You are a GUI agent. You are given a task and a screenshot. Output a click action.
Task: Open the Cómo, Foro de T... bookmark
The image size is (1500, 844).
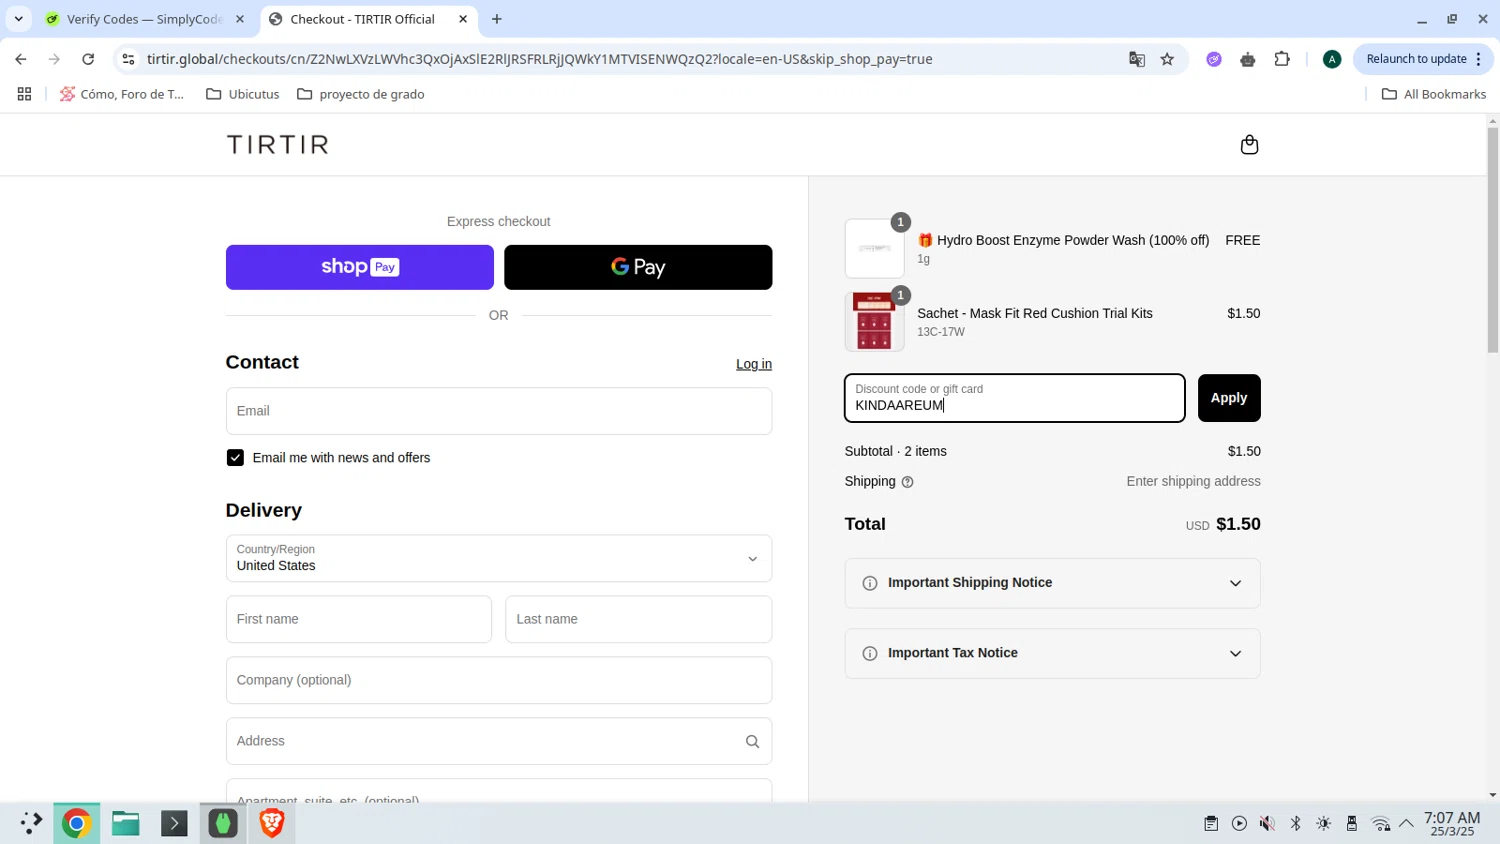[122, 94]
